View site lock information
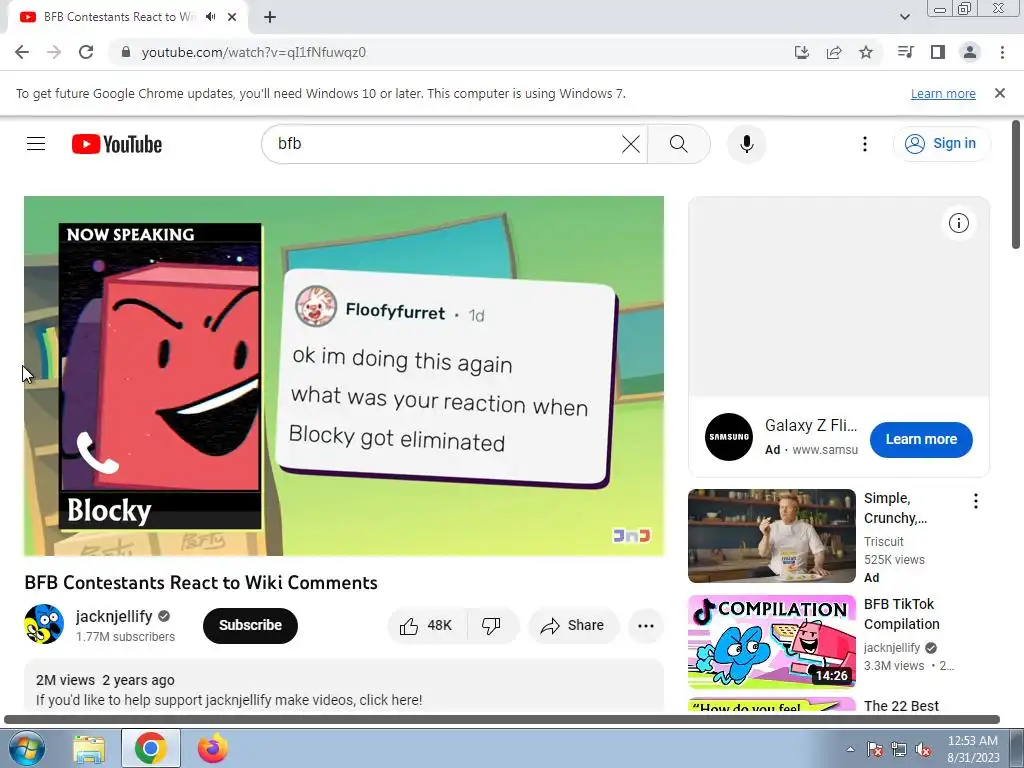The image size is (1024, 768). (126, 52)
